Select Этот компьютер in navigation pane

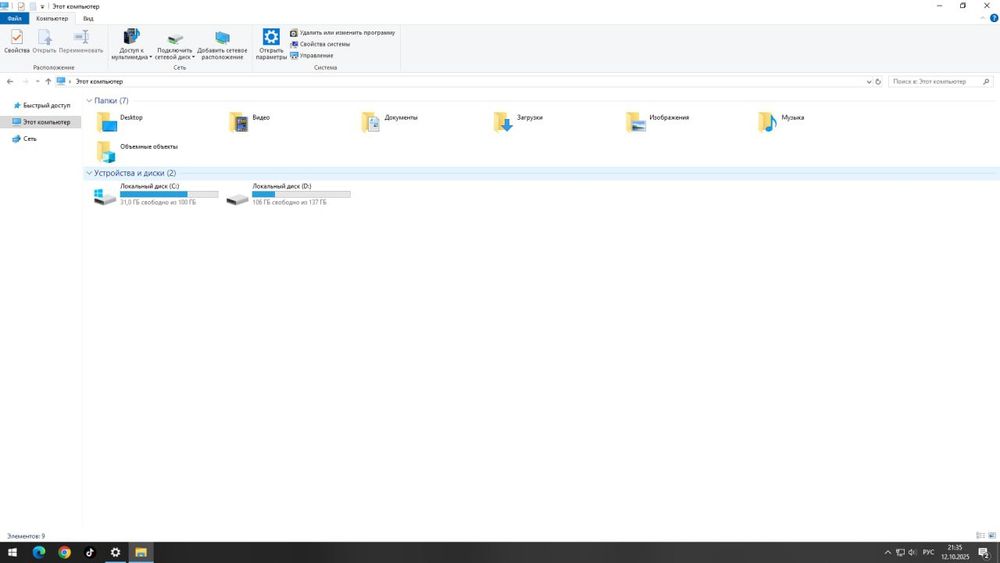click(41, 122)
